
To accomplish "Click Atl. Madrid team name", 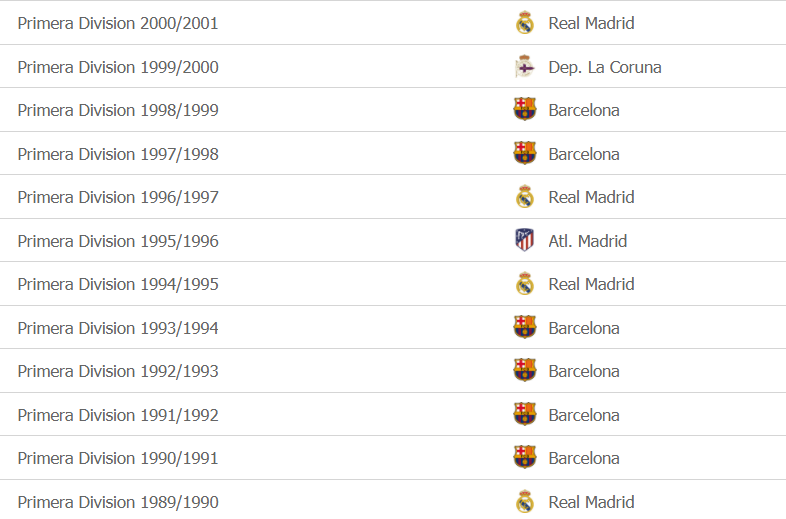I will pyautogui.click(x=588, y=241).
